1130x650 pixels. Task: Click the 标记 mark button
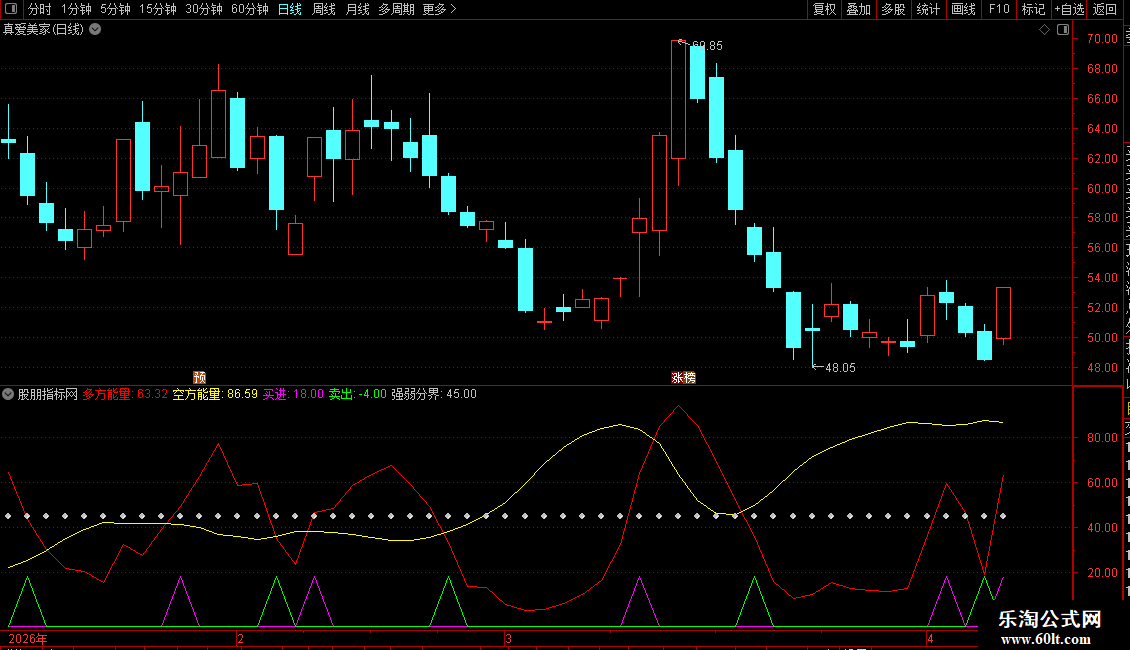point(1033,9)
